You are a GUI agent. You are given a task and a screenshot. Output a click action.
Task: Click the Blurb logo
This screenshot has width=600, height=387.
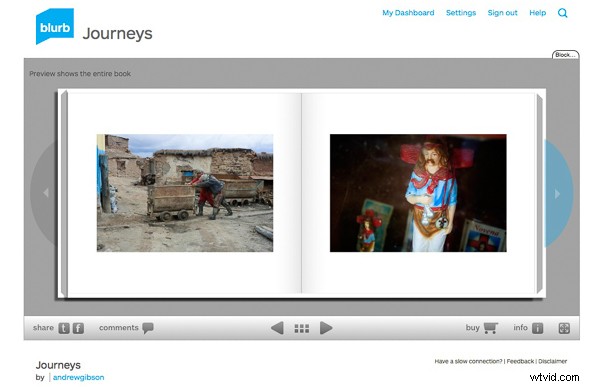55,26
